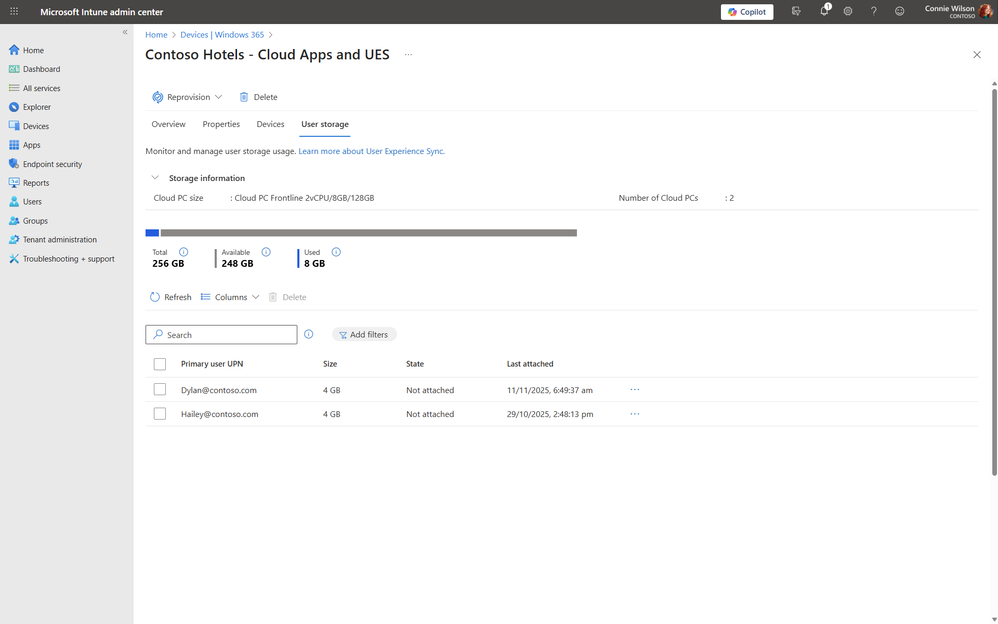Open the app launcher waffle icon

[x=14, y=12]
